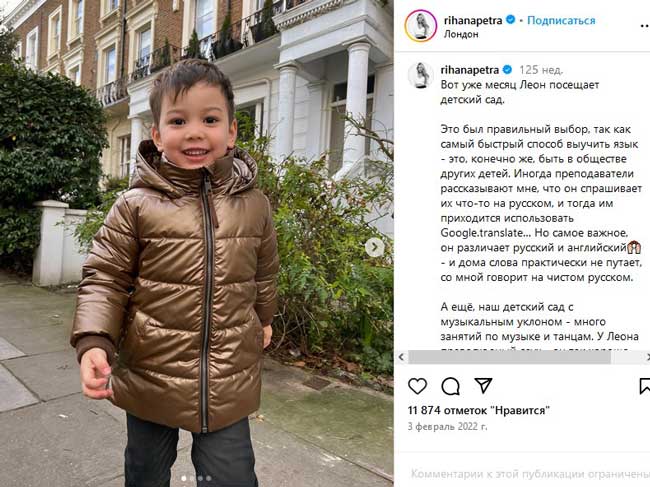Open rihanapetra username in header
Image resolution: width=650 pixels, height=487 pixels.
(473, 20)
